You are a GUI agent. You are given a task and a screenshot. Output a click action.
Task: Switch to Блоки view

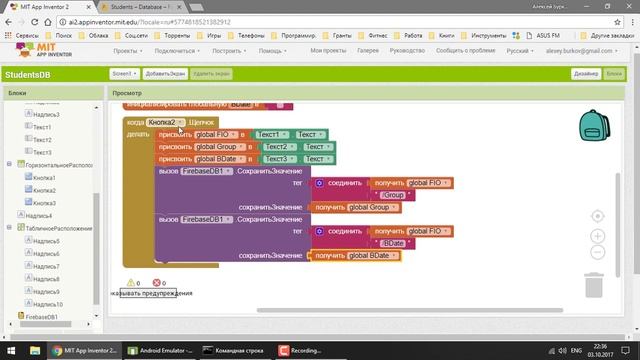(x=614, y=74)
